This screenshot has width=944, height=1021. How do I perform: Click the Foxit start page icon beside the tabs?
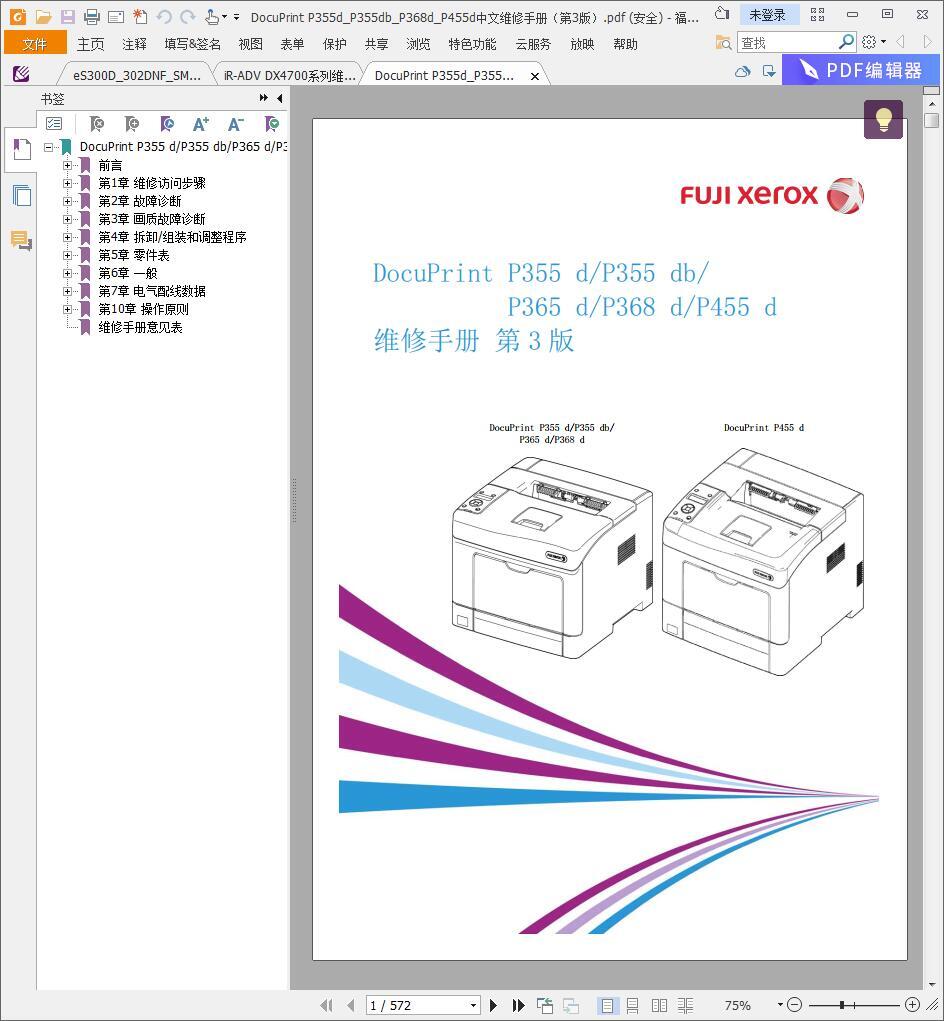[x=21, y=74]
